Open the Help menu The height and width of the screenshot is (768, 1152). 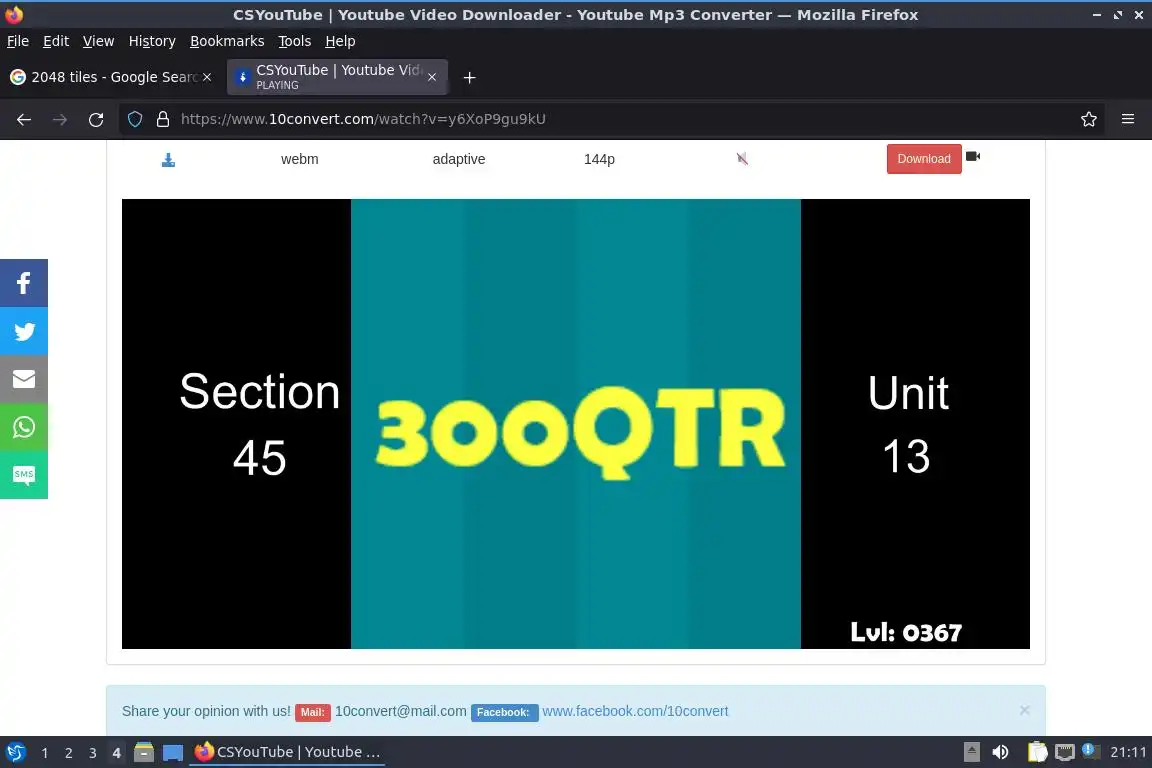(x=340, y=41)
